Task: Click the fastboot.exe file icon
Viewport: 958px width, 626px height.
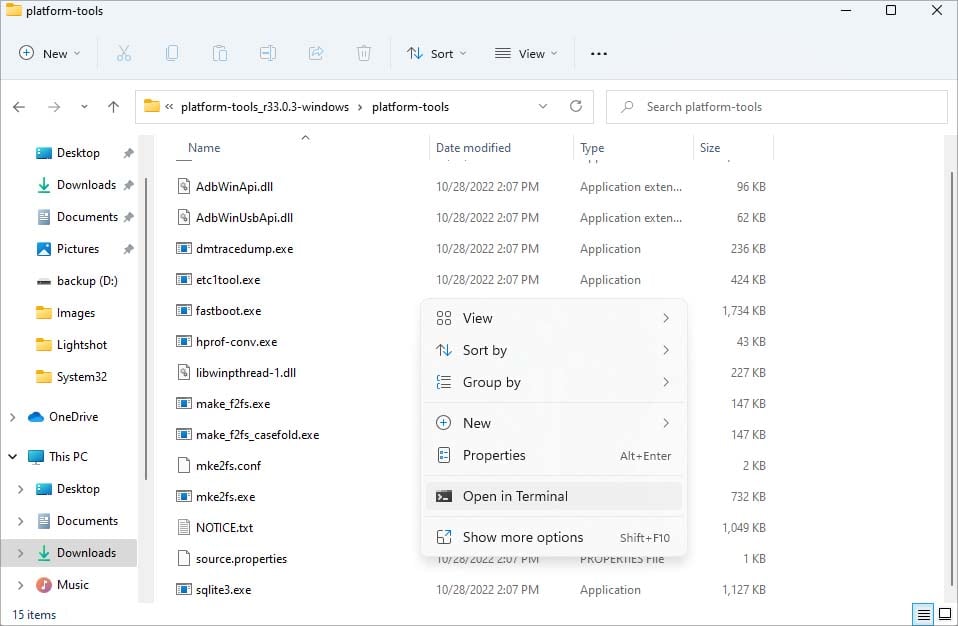Action: [183, 310]
